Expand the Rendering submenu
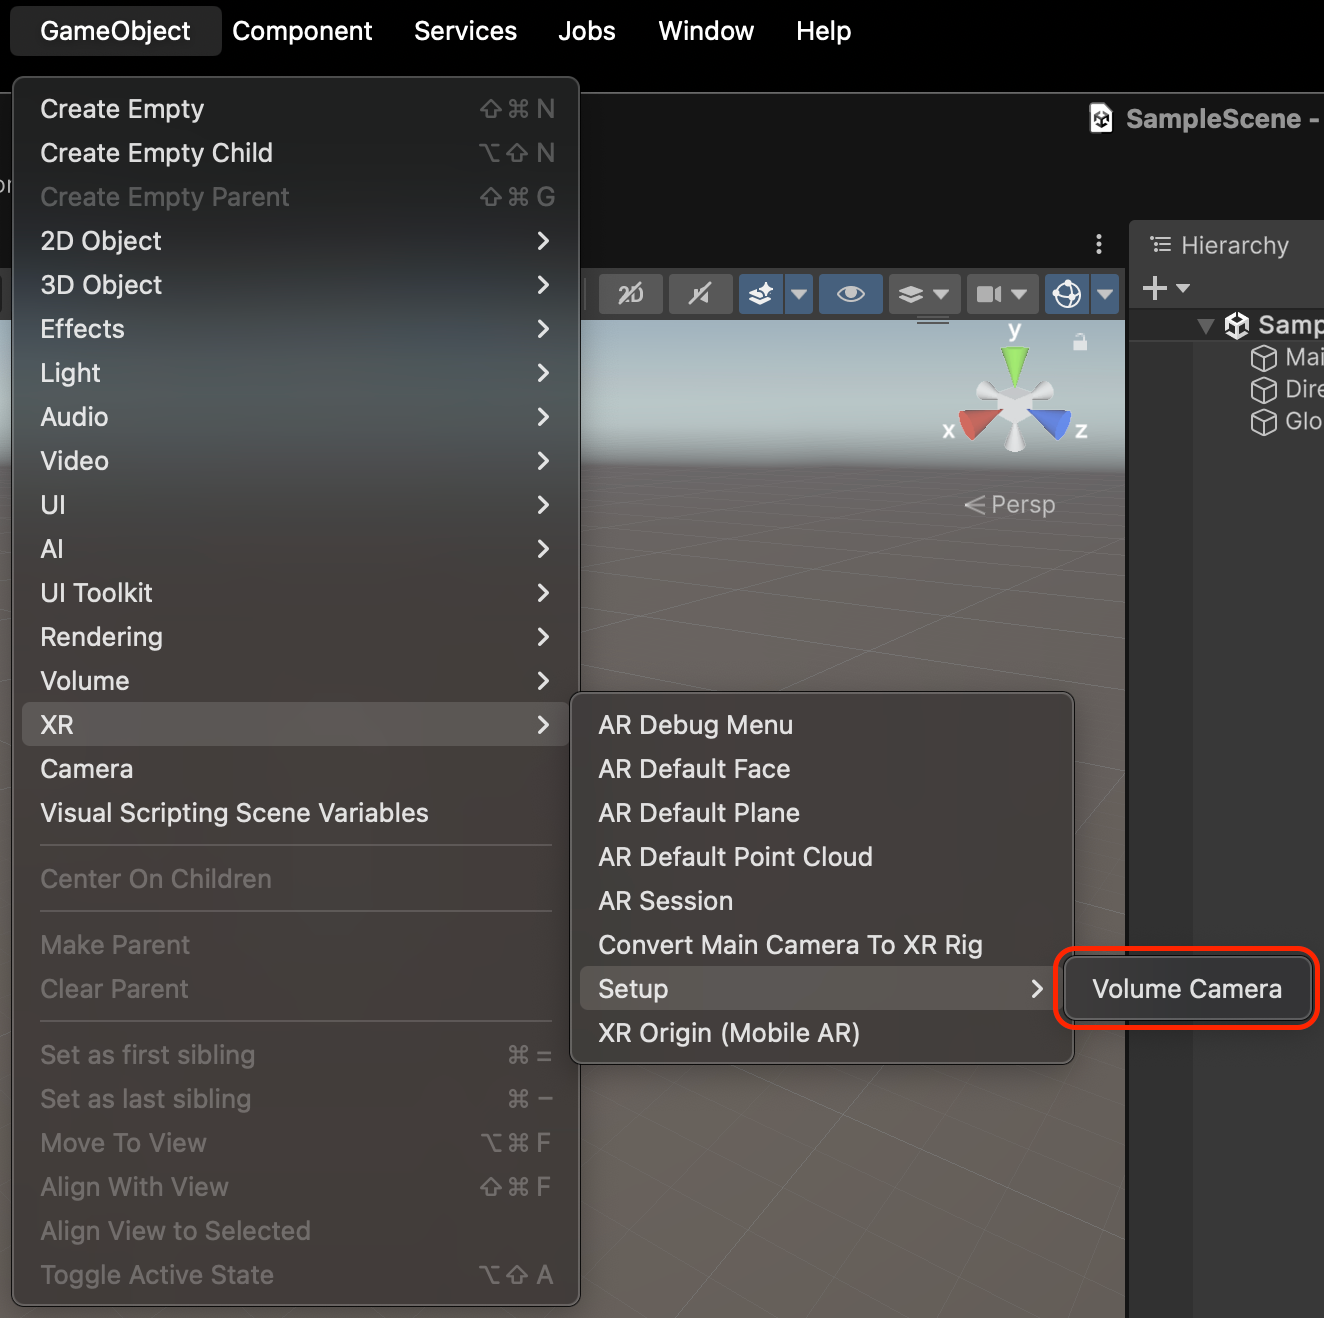Viewport: 1324px width, 1318px height. click(296, 637)
